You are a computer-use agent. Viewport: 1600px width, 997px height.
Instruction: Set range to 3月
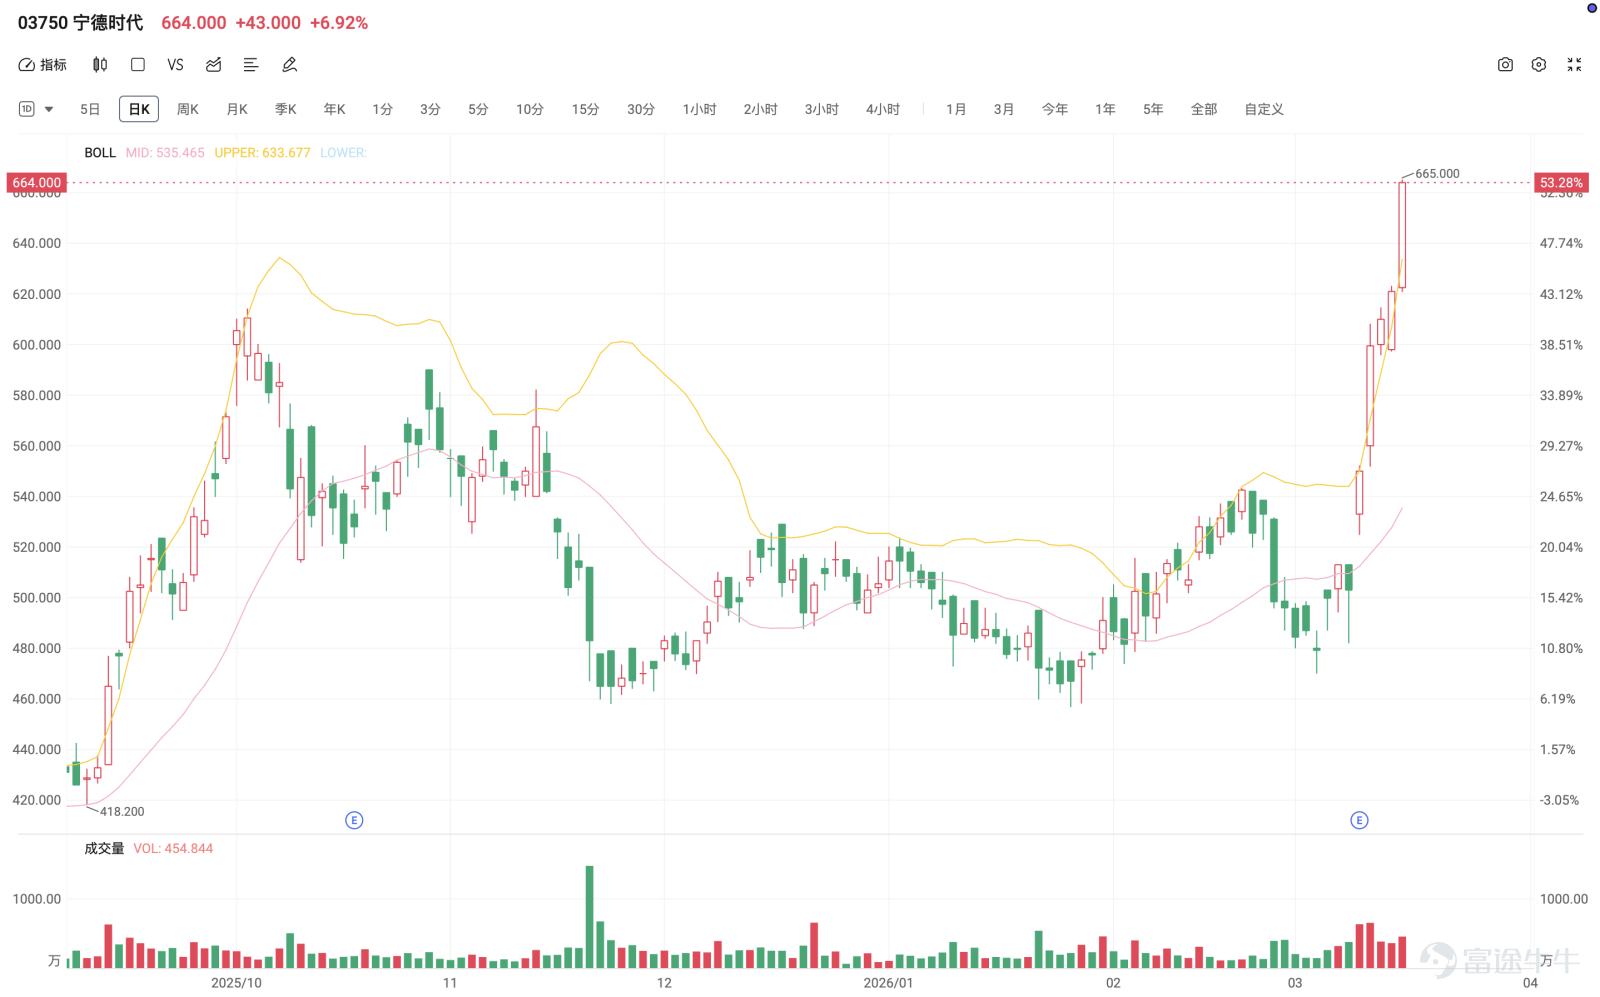point(1004,109)
